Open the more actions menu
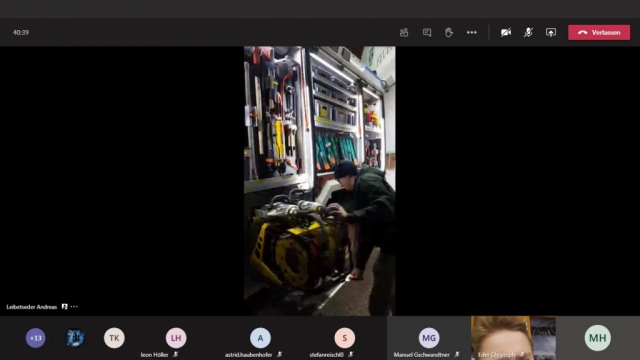Screen dimensions: 640x360 pos(471,33)
